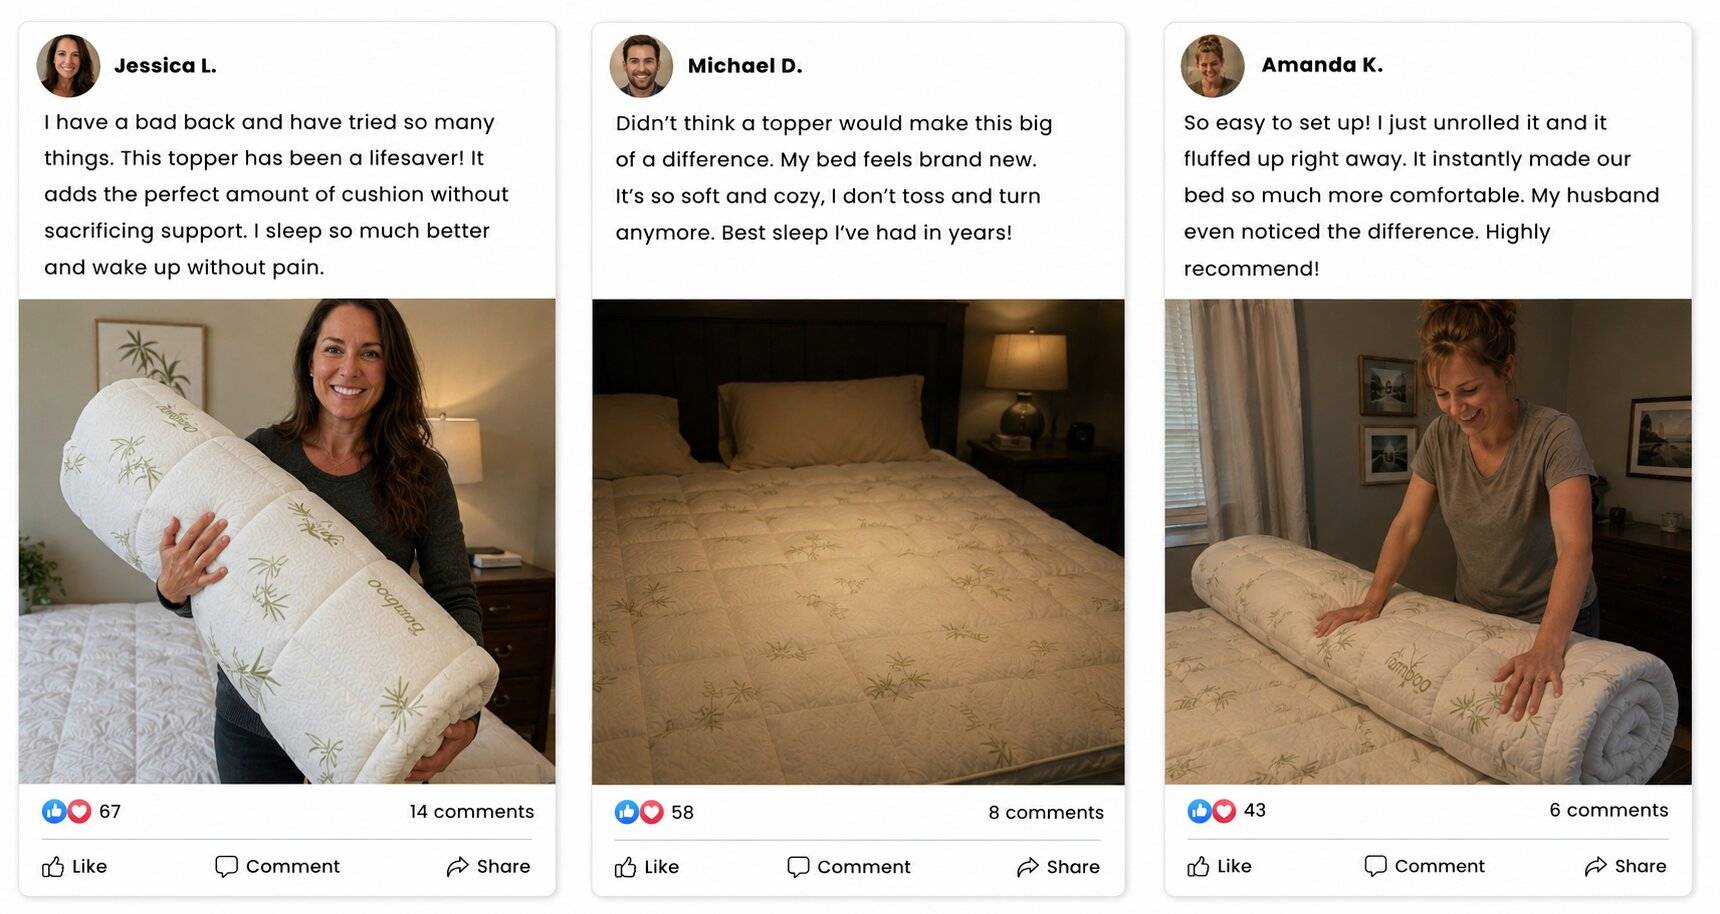The width and height of the screenshot is (1720, 914).
Task: View reactions on the post with 43 likes
Action: (x=1226, y=810)
